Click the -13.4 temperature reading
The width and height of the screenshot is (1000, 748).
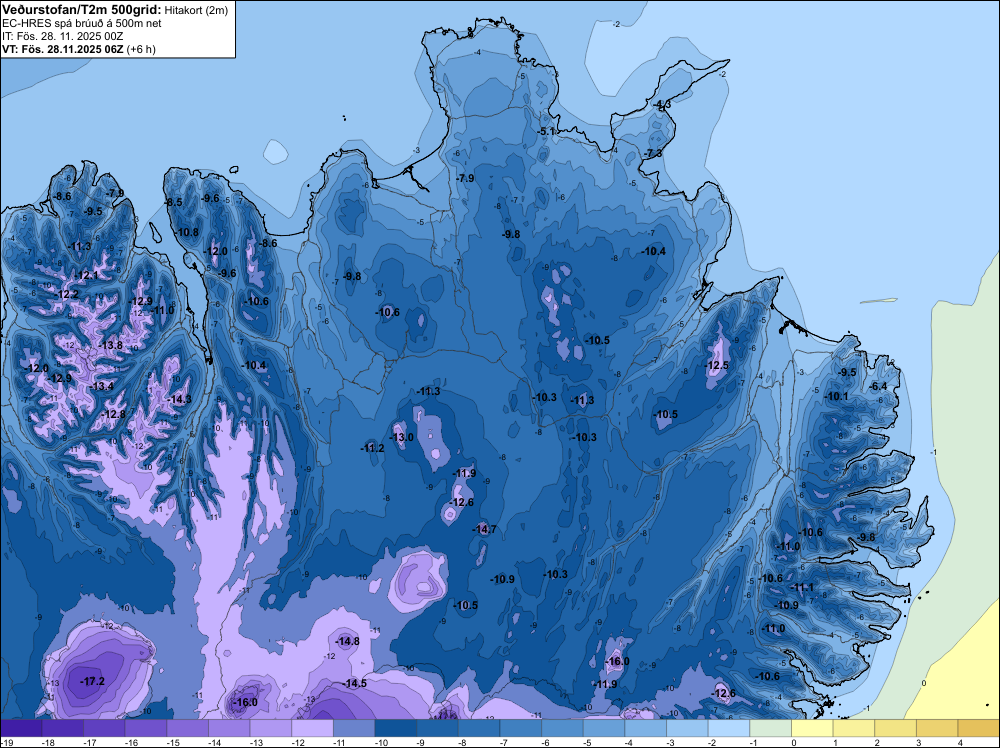[x=101, y=386]
